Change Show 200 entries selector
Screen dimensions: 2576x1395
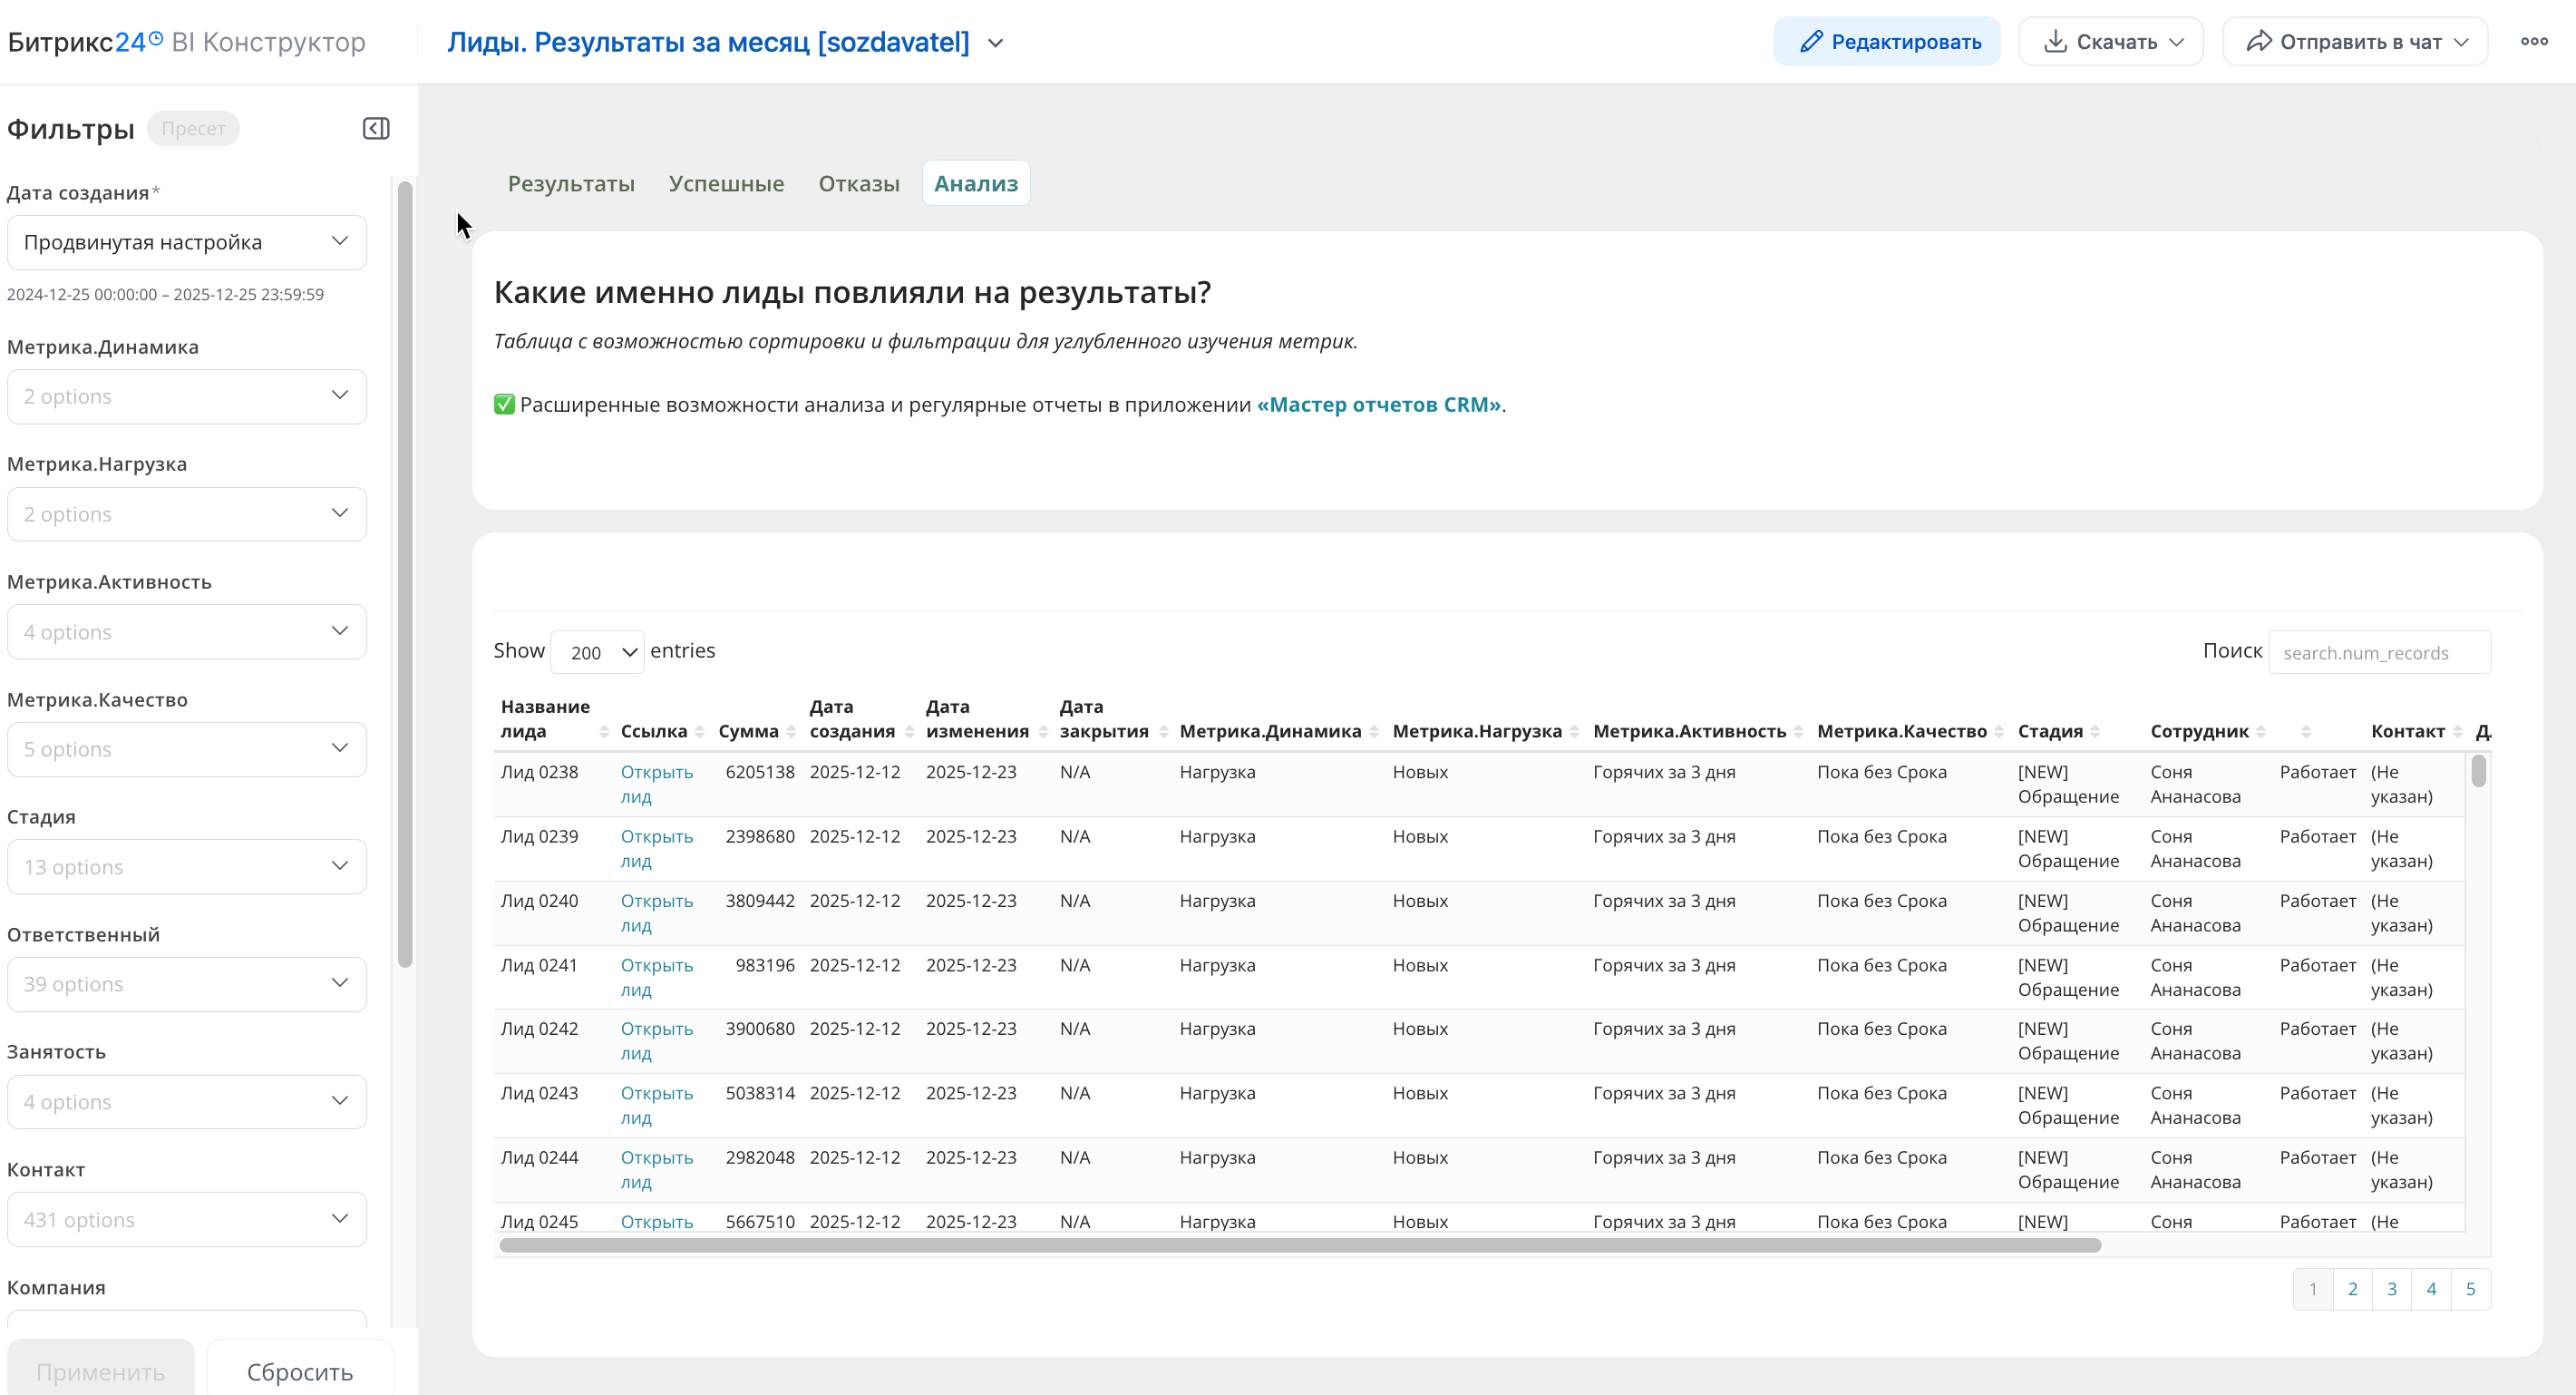(x=597, y=652)
